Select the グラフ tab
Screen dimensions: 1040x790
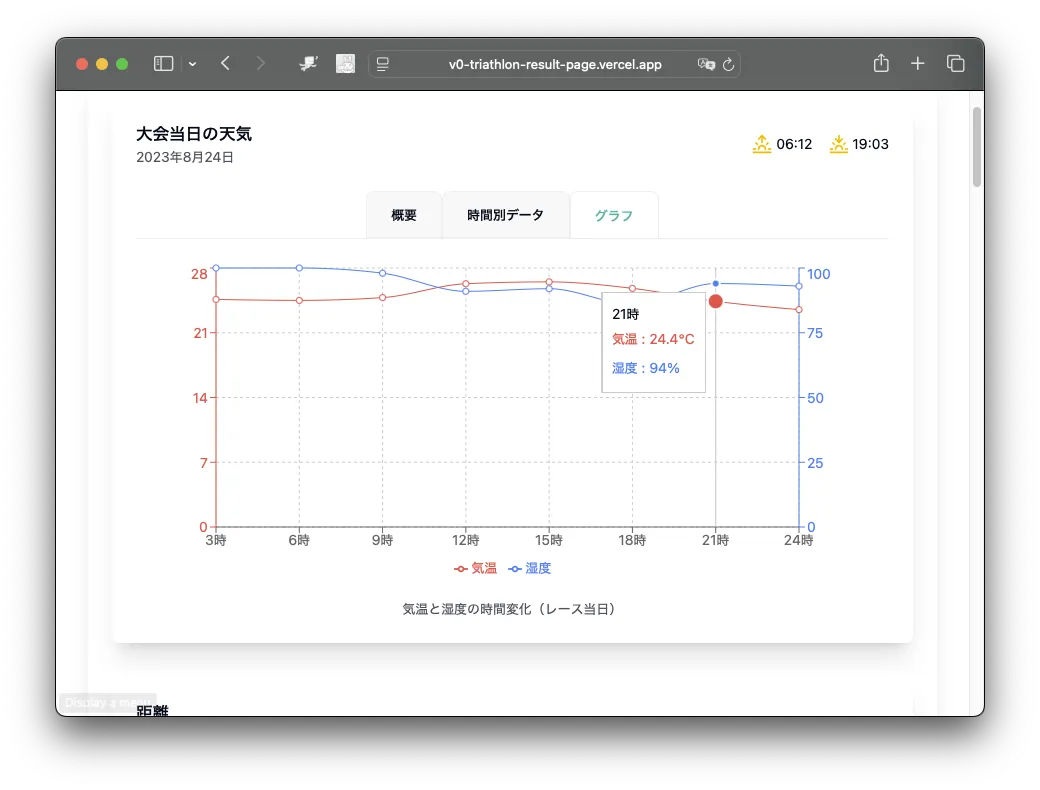coord(613,215)
